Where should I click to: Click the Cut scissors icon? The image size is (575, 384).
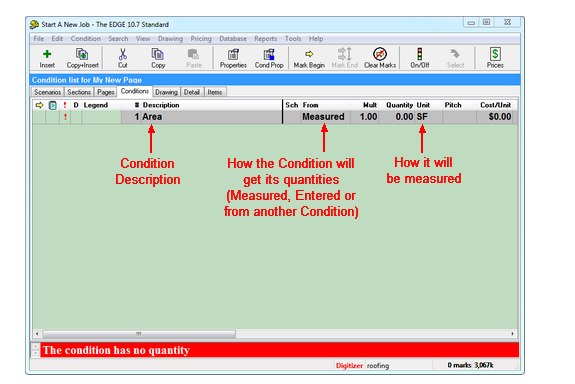click(x=122, y=54)
